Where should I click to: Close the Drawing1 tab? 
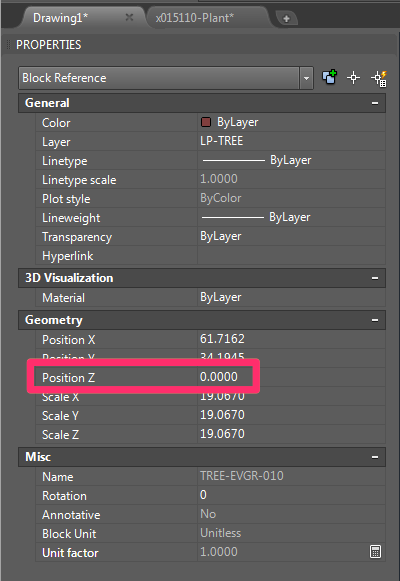click(129, 17)
